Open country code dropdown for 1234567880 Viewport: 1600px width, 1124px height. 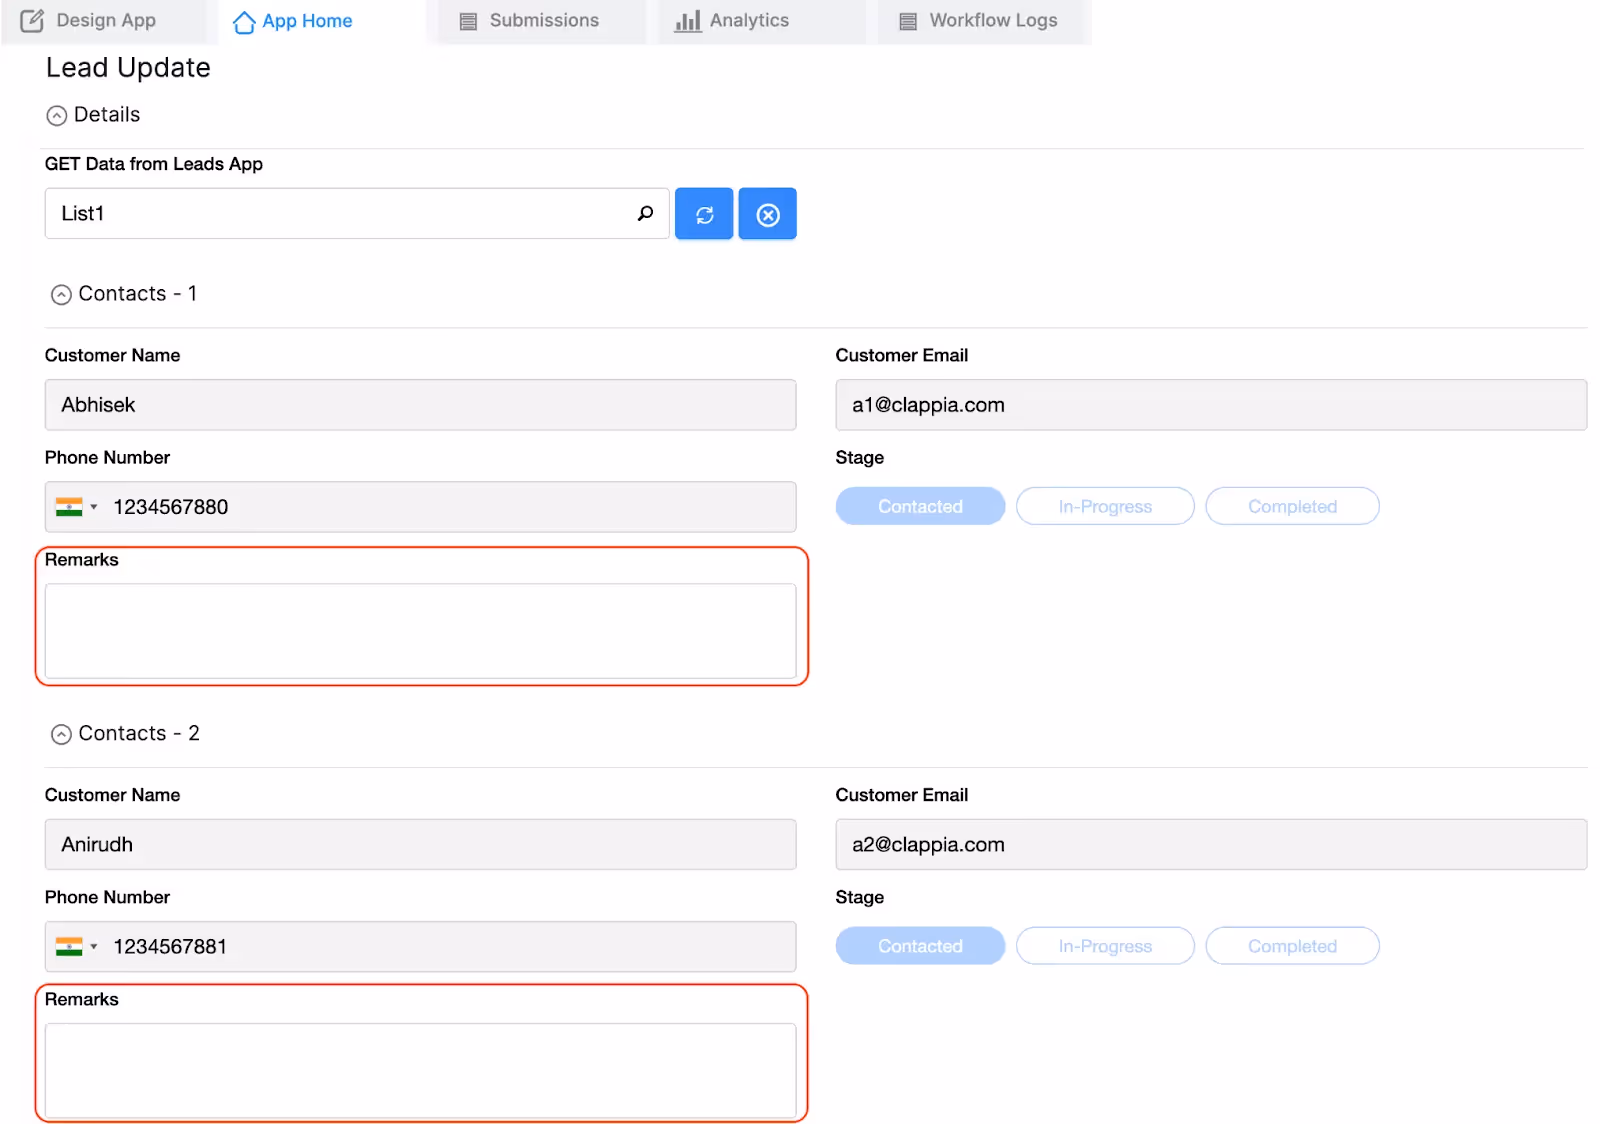point(77,507)
